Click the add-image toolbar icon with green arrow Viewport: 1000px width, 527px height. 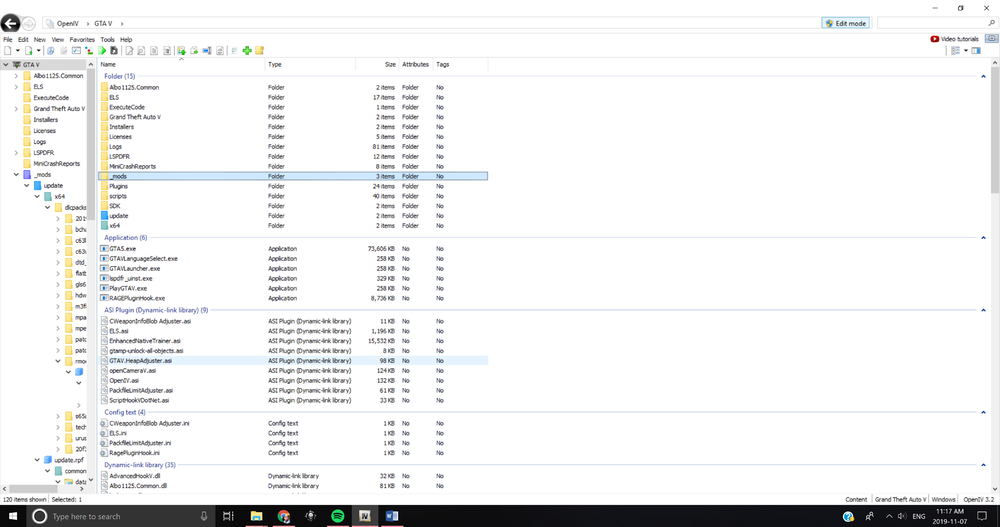[182, 50]
